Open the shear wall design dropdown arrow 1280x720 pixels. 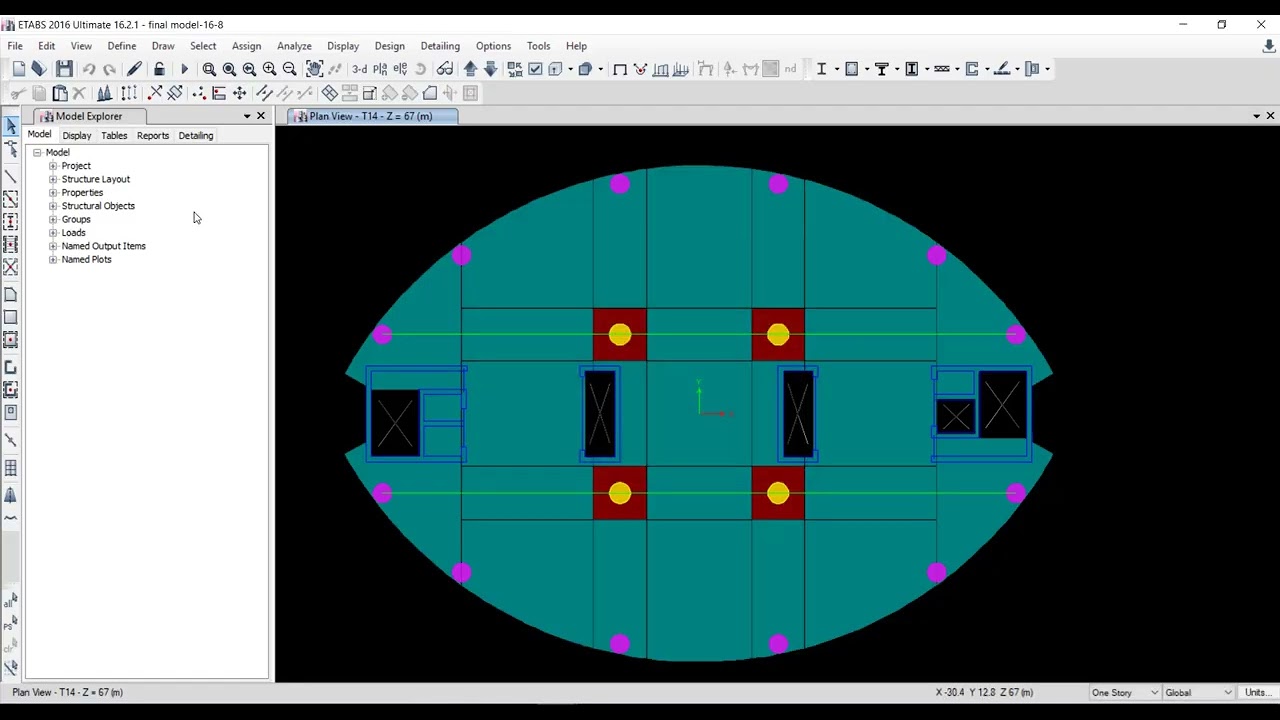tap(987, 69)
